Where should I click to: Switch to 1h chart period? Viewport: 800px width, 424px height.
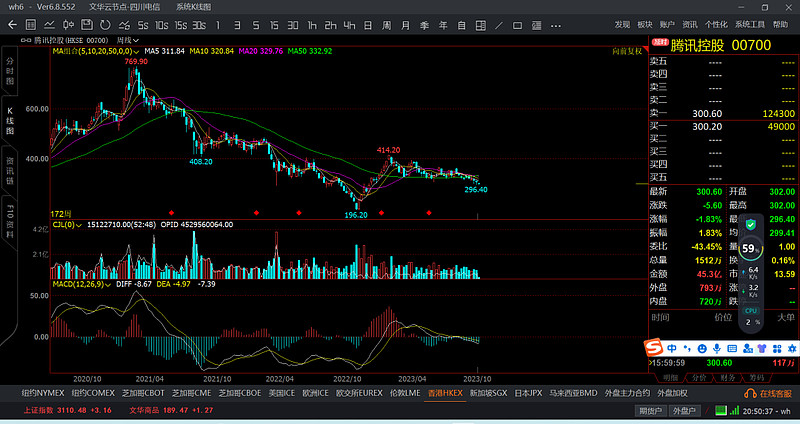coord(312,25)
